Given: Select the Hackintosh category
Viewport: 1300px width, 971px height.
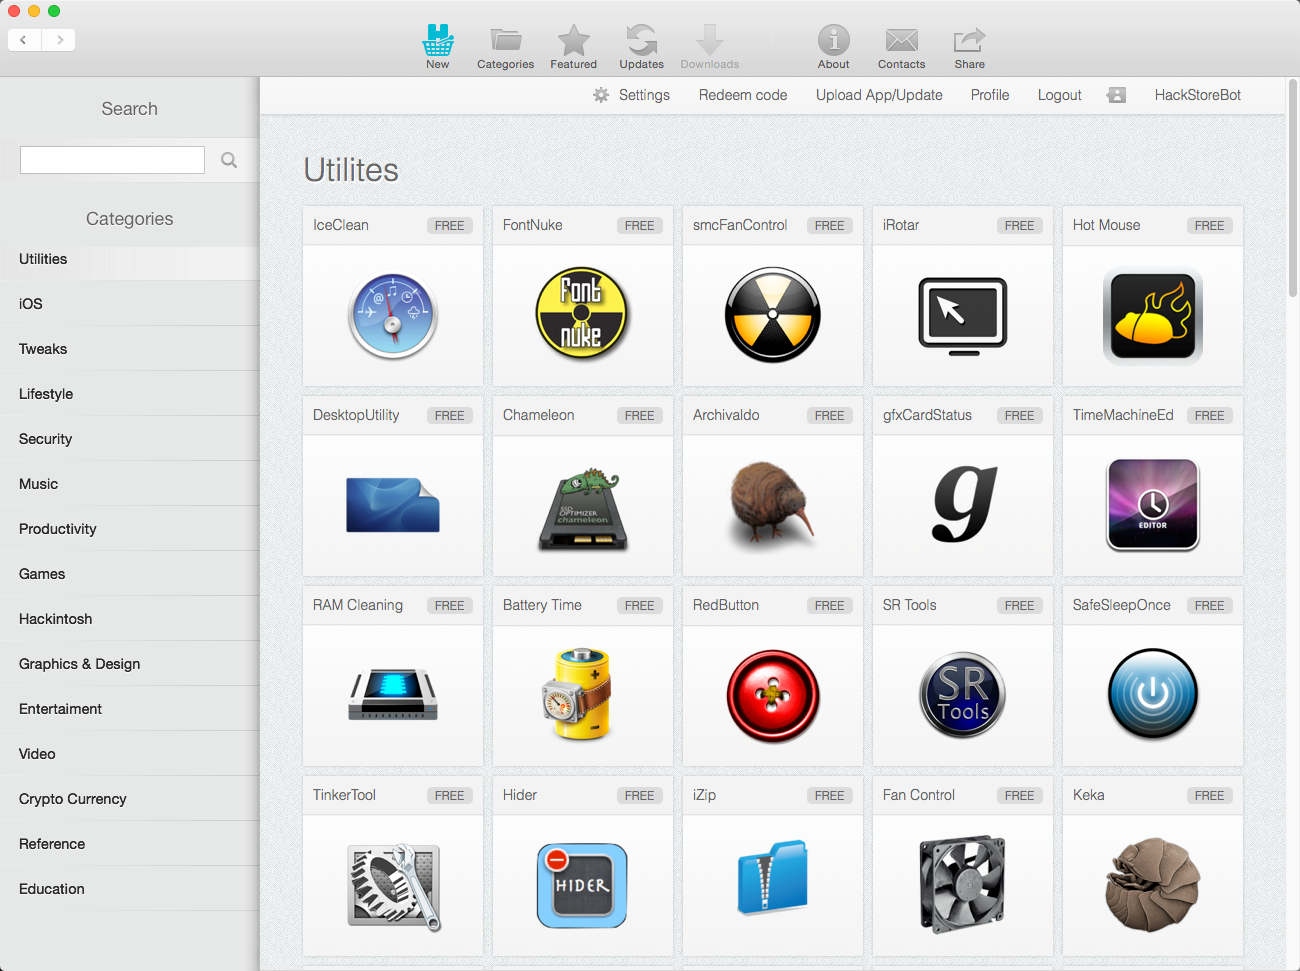Looking at the screenshot, I should click(x=130, y=619).
